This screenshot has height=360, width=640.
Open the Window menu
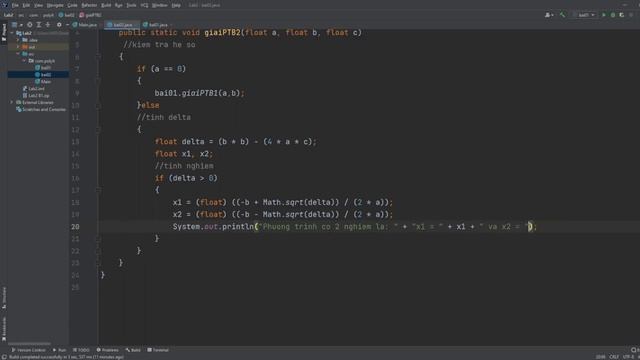(x=160, y=5)
